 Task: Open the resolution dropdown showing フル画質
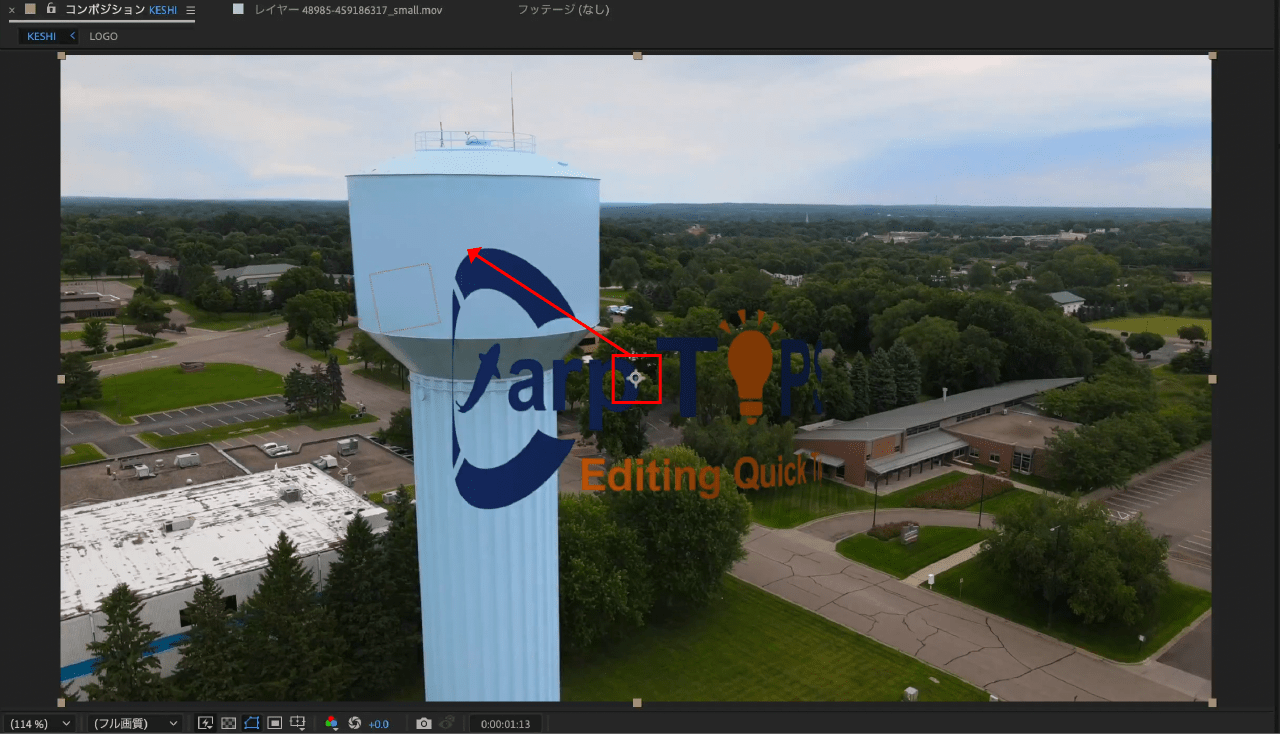(135, 723)
